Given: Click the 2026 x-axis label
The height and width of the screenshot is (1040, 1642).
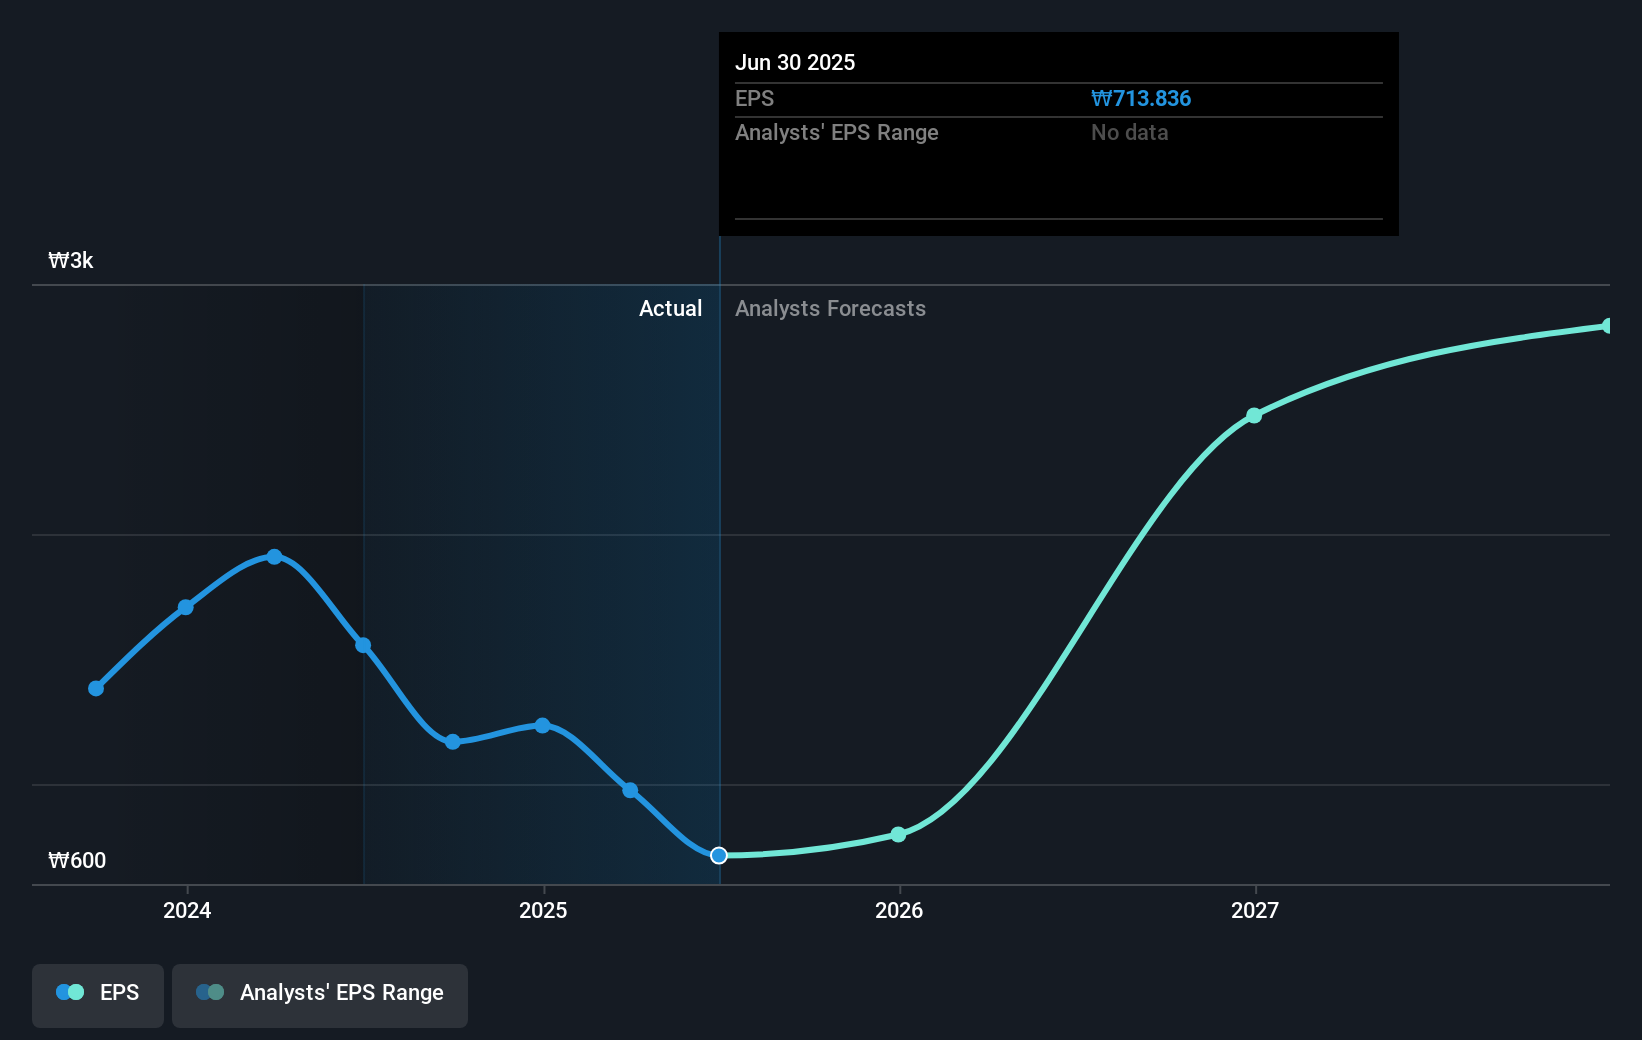Looking at the screenshot, I should (x=899, y=910).
